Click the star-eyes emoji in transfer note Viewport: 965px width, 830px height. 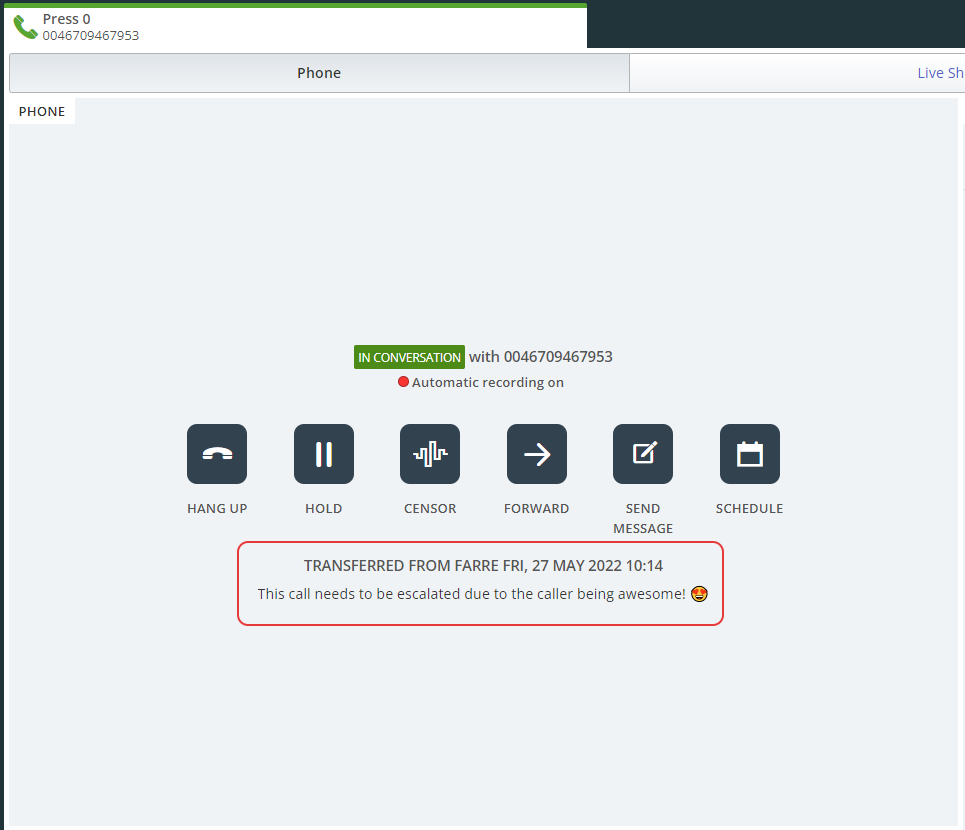pos(700,594)
